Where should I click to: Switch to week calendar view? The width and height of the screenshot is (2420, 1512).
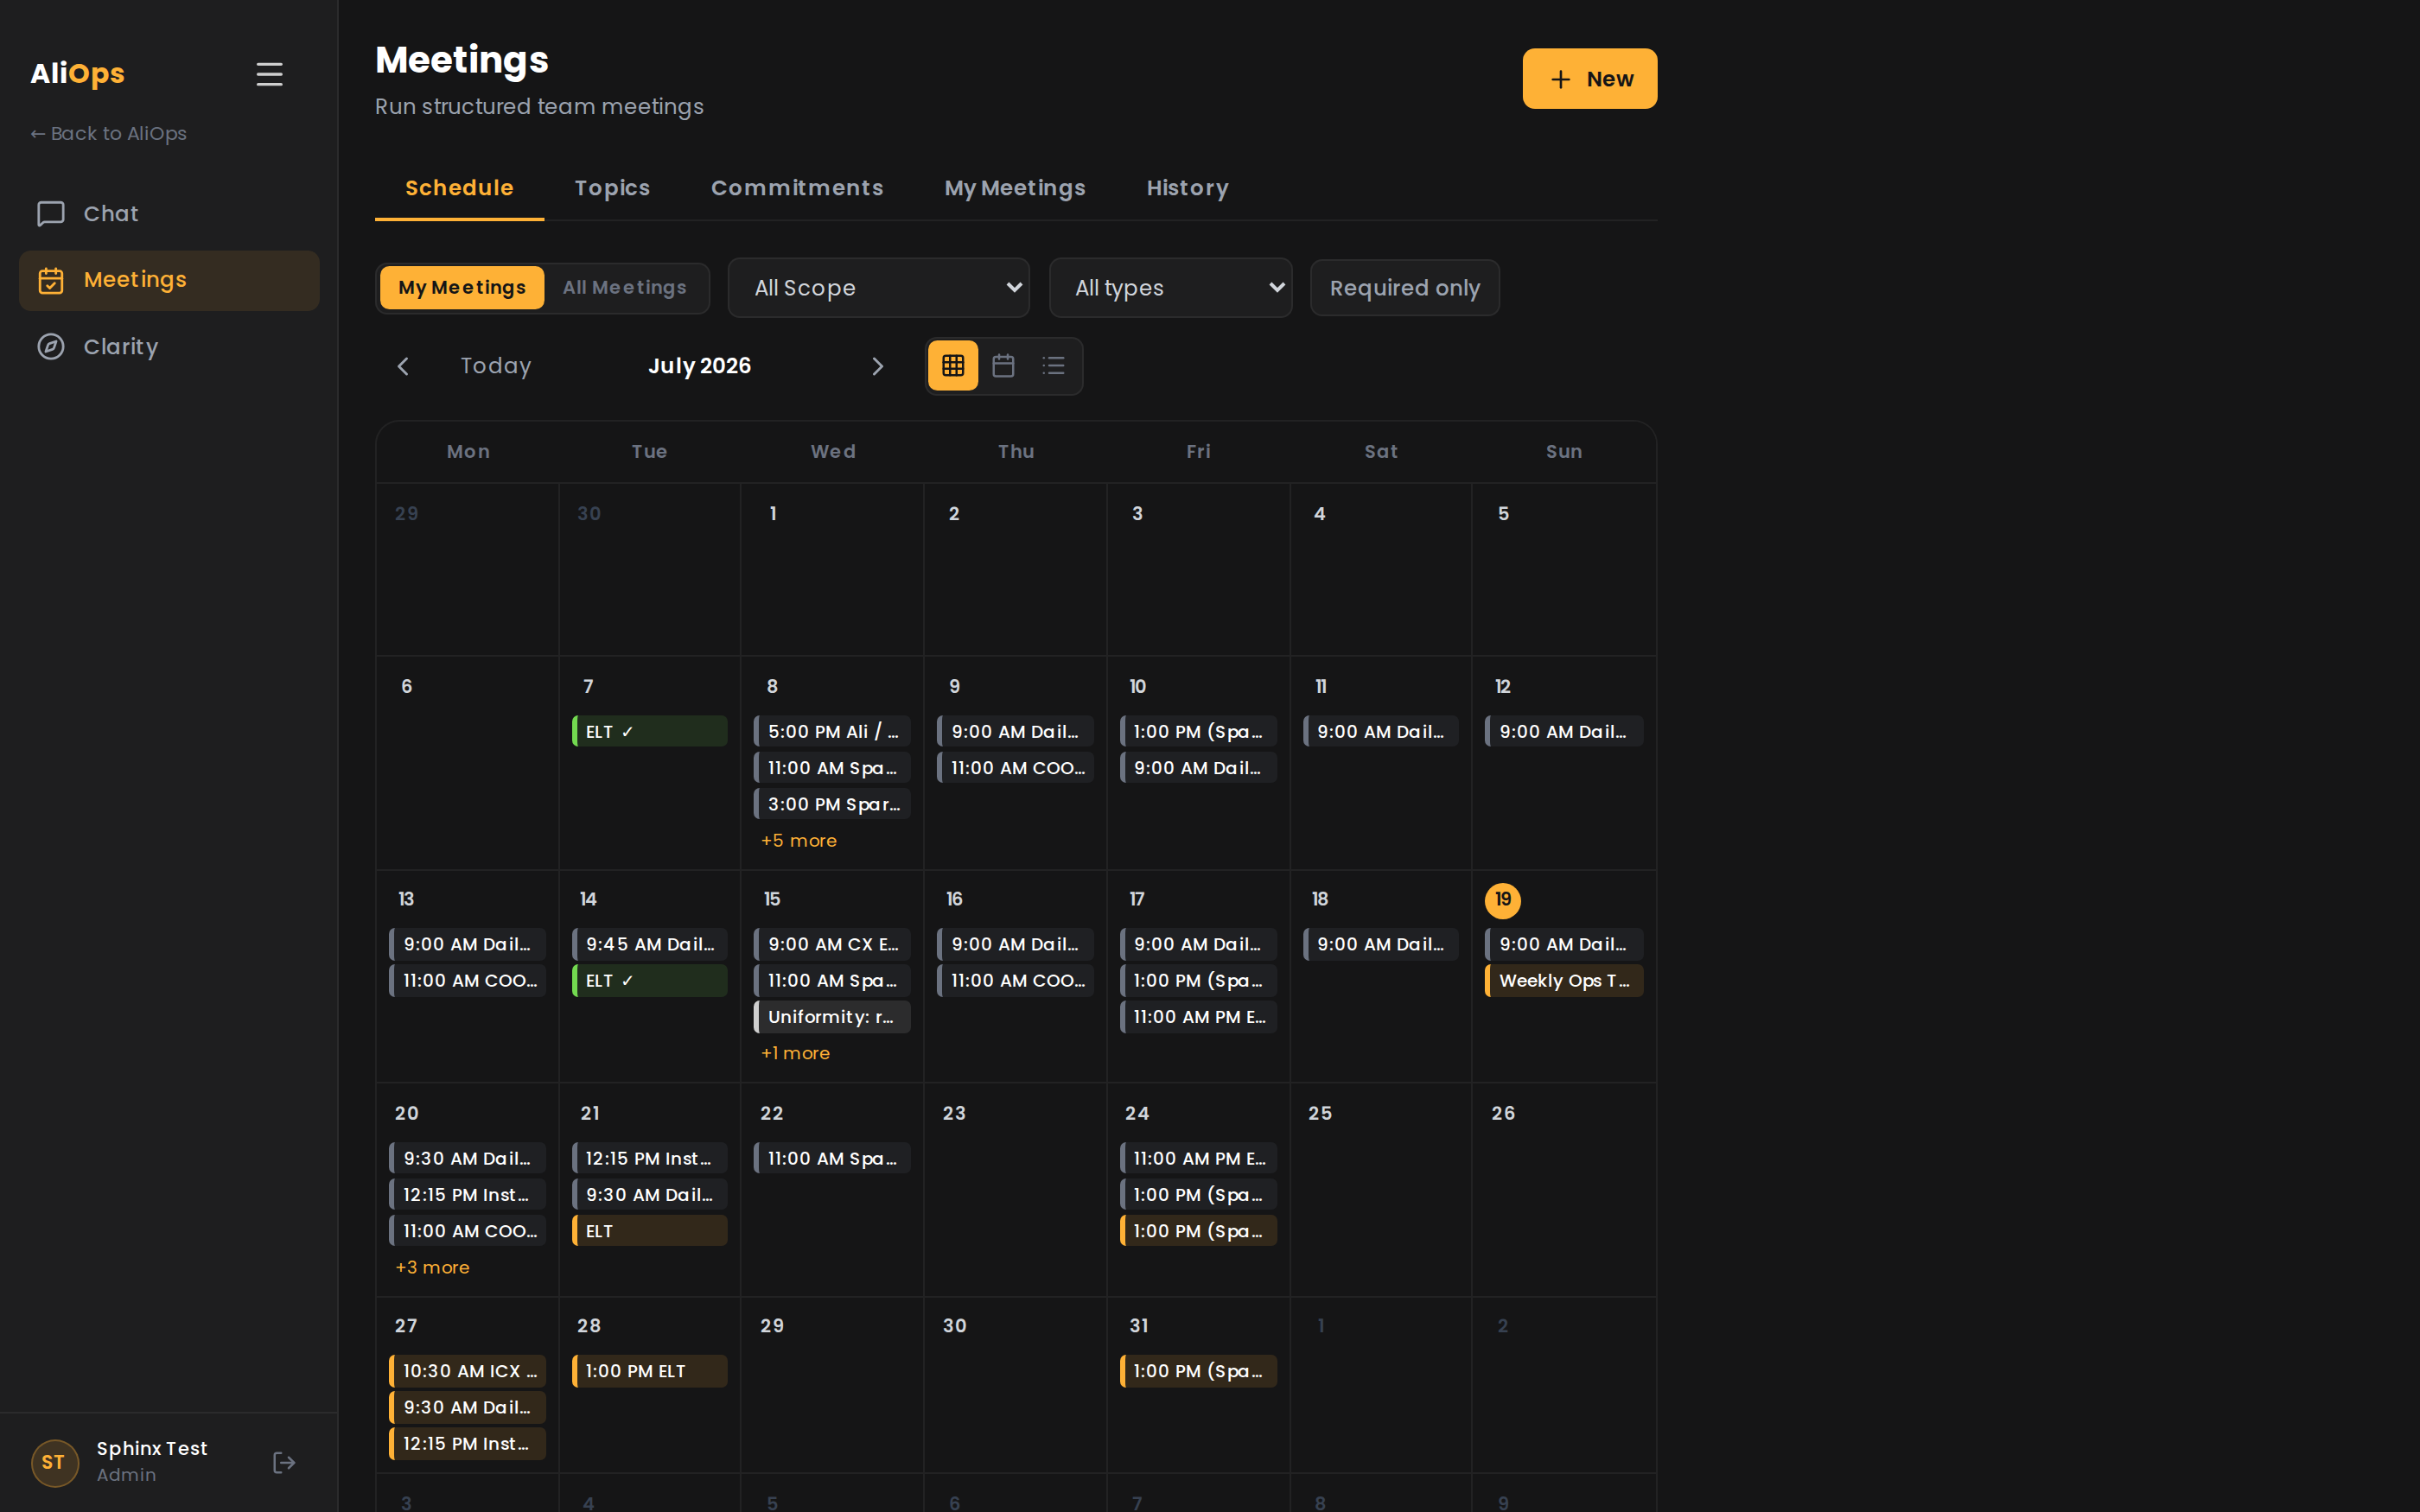[1003, 366]
